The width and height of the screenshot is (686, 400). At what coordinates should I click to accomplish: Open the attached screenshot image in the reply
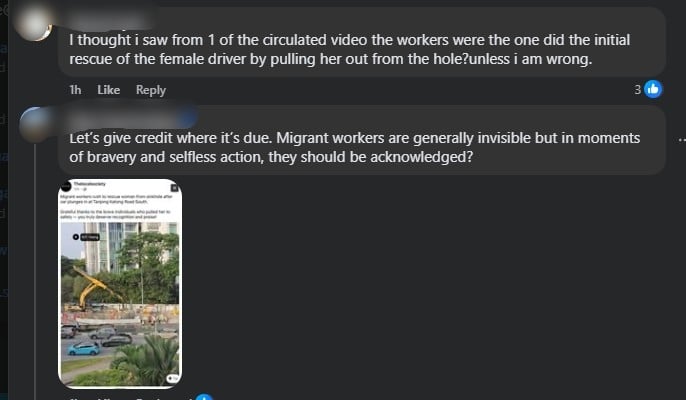tap(120, 284)
